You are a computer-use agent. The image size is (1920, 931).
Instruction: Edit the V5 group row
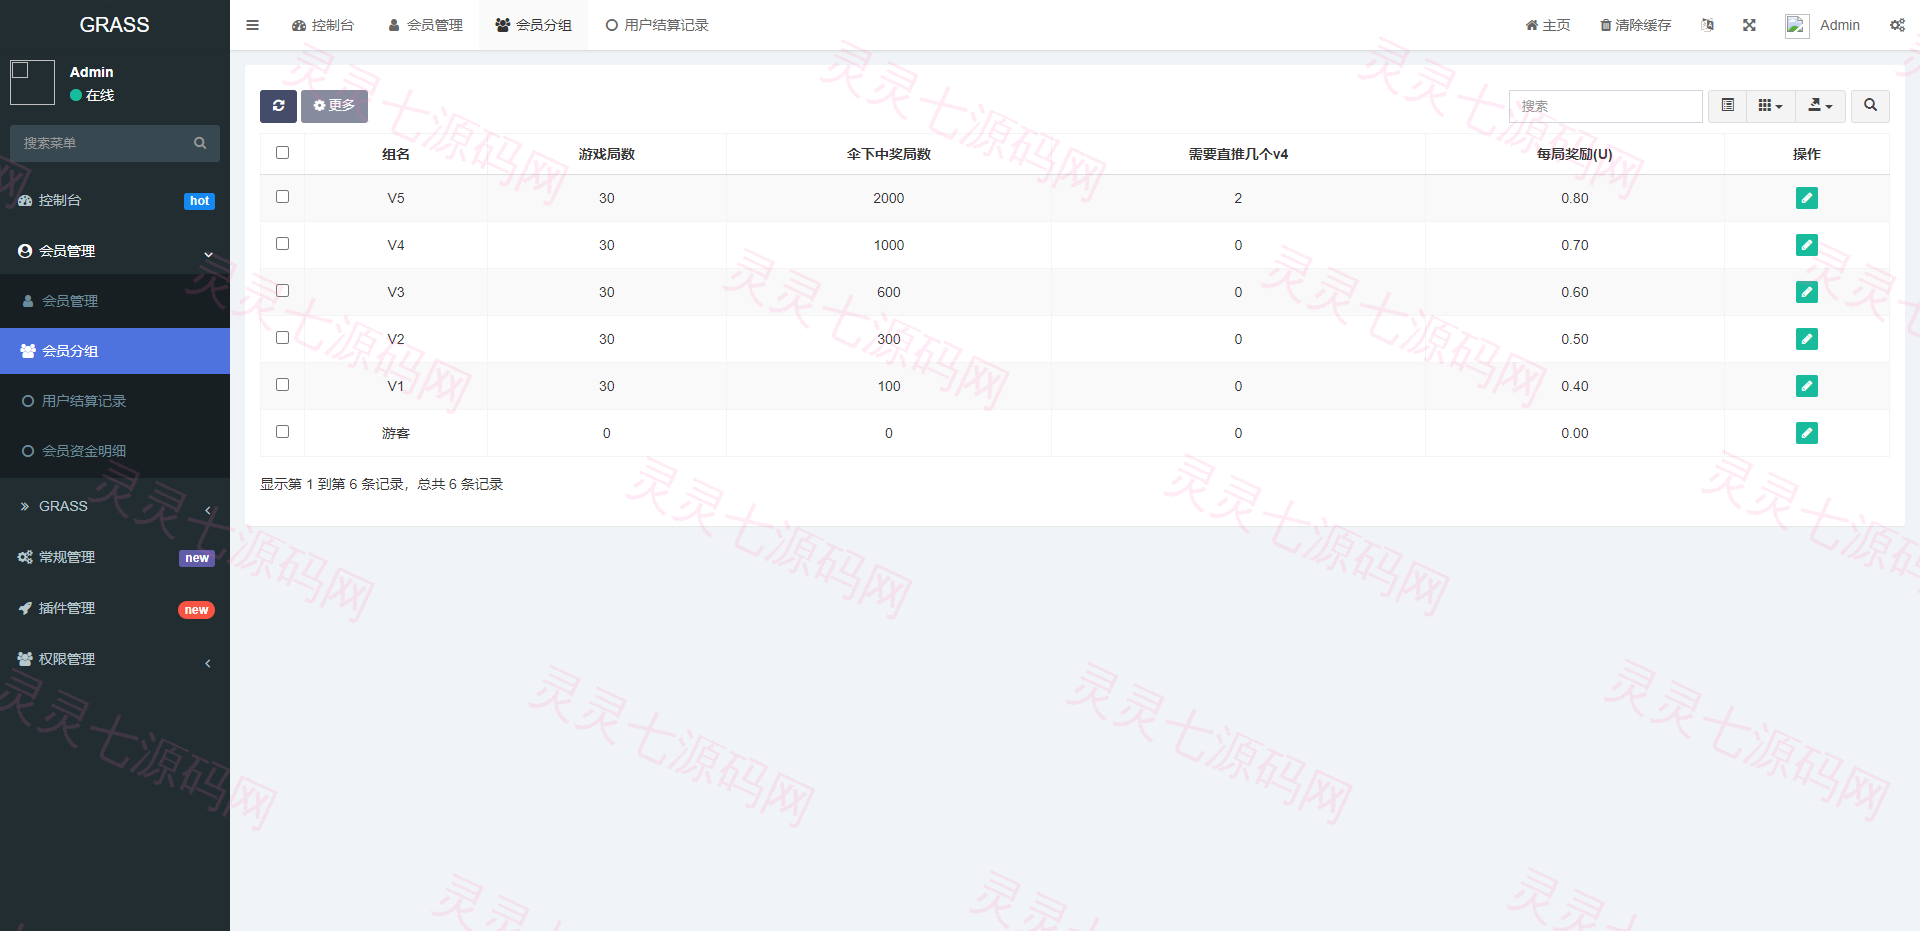[x=1806, y=198]
